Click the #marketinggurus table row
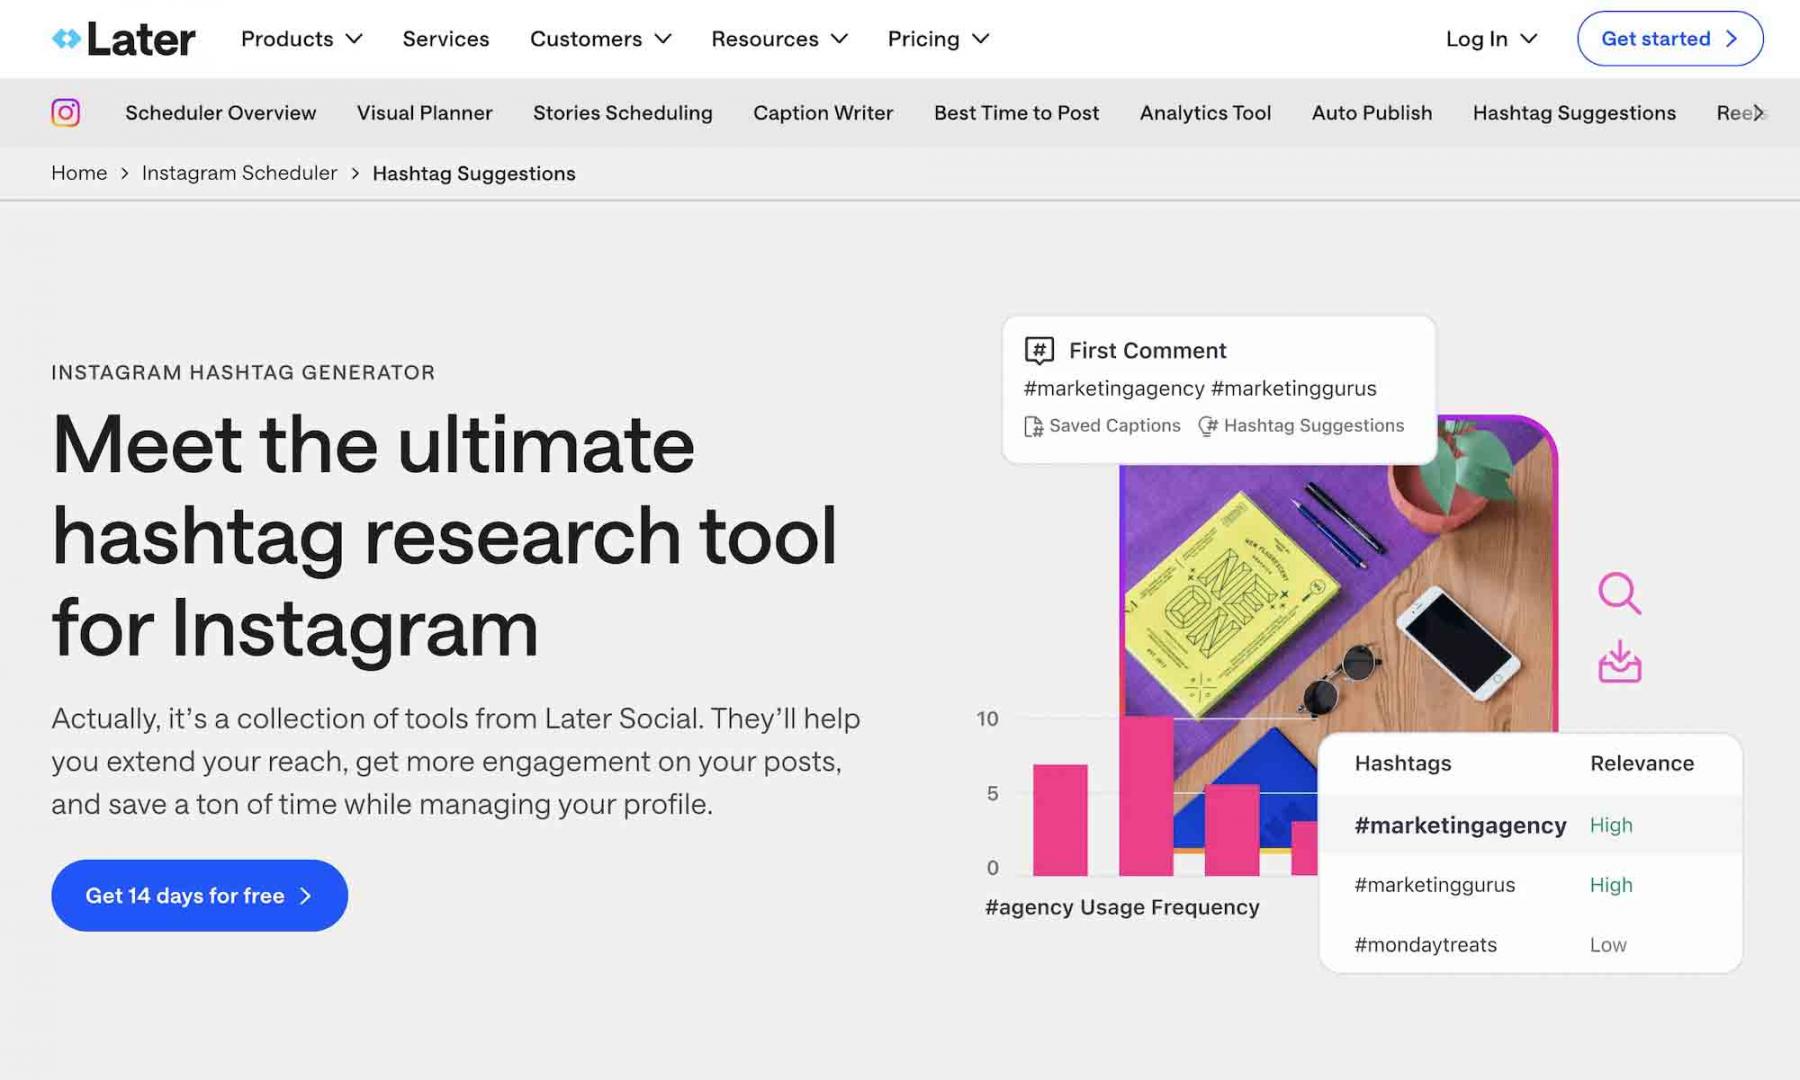This screenshot has height=1080, width=1800. coord(1530,885)
